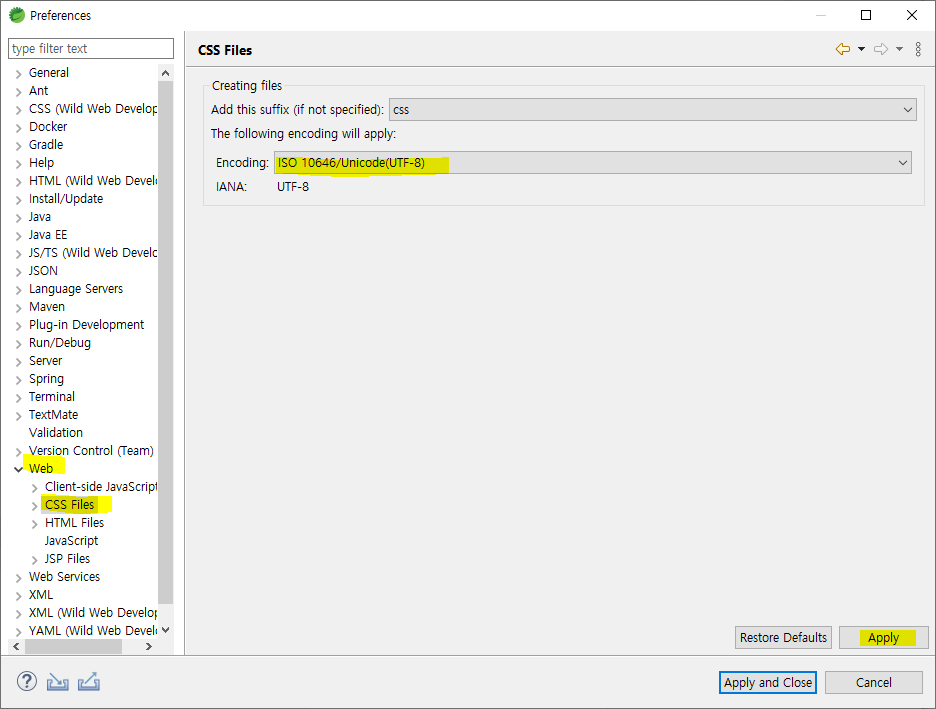Select the JSON category
This screenshot has width=936, height=709.
pyautogui.click(x=43, y=270)
